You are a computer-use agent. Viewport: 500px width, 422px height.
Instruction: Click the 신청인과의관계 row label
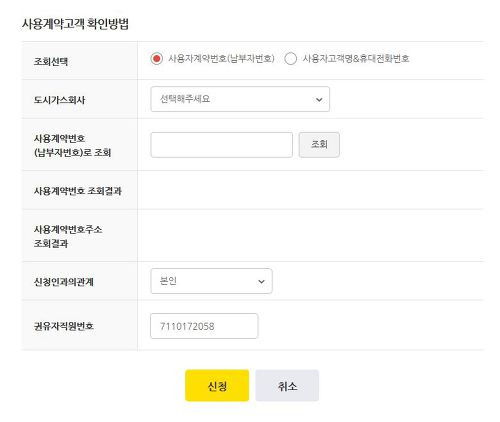[64, 282]
